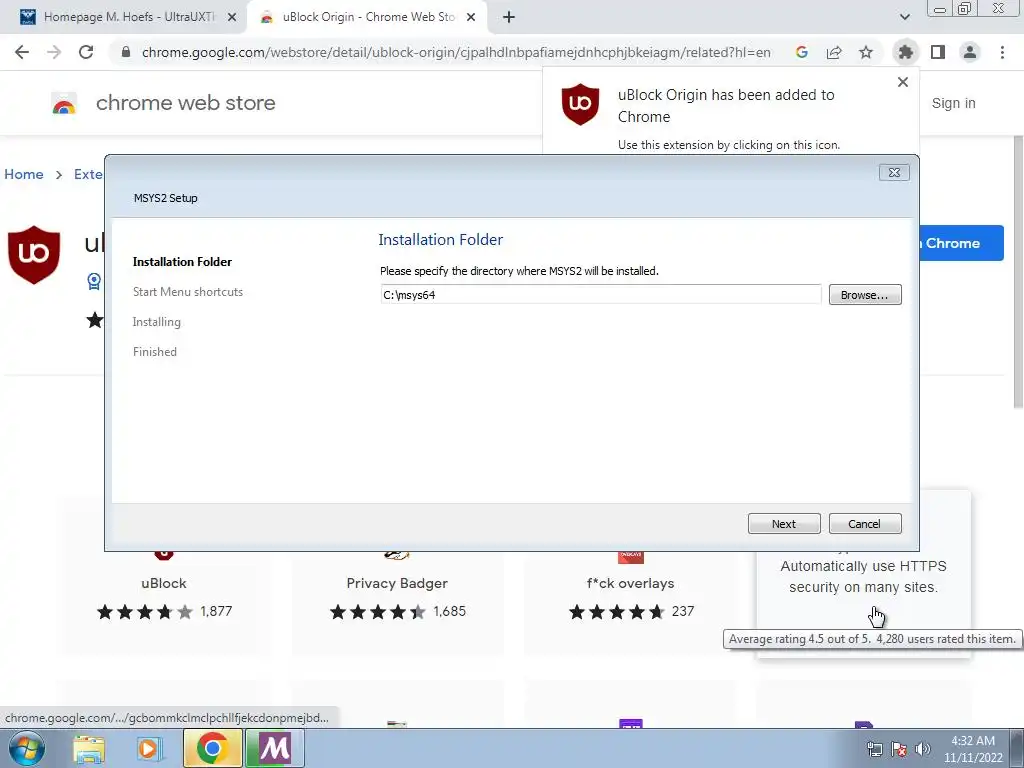Click f*ck overlays star rating 237
Viewport: 1024px width, 768px height.
click(630, 612)
